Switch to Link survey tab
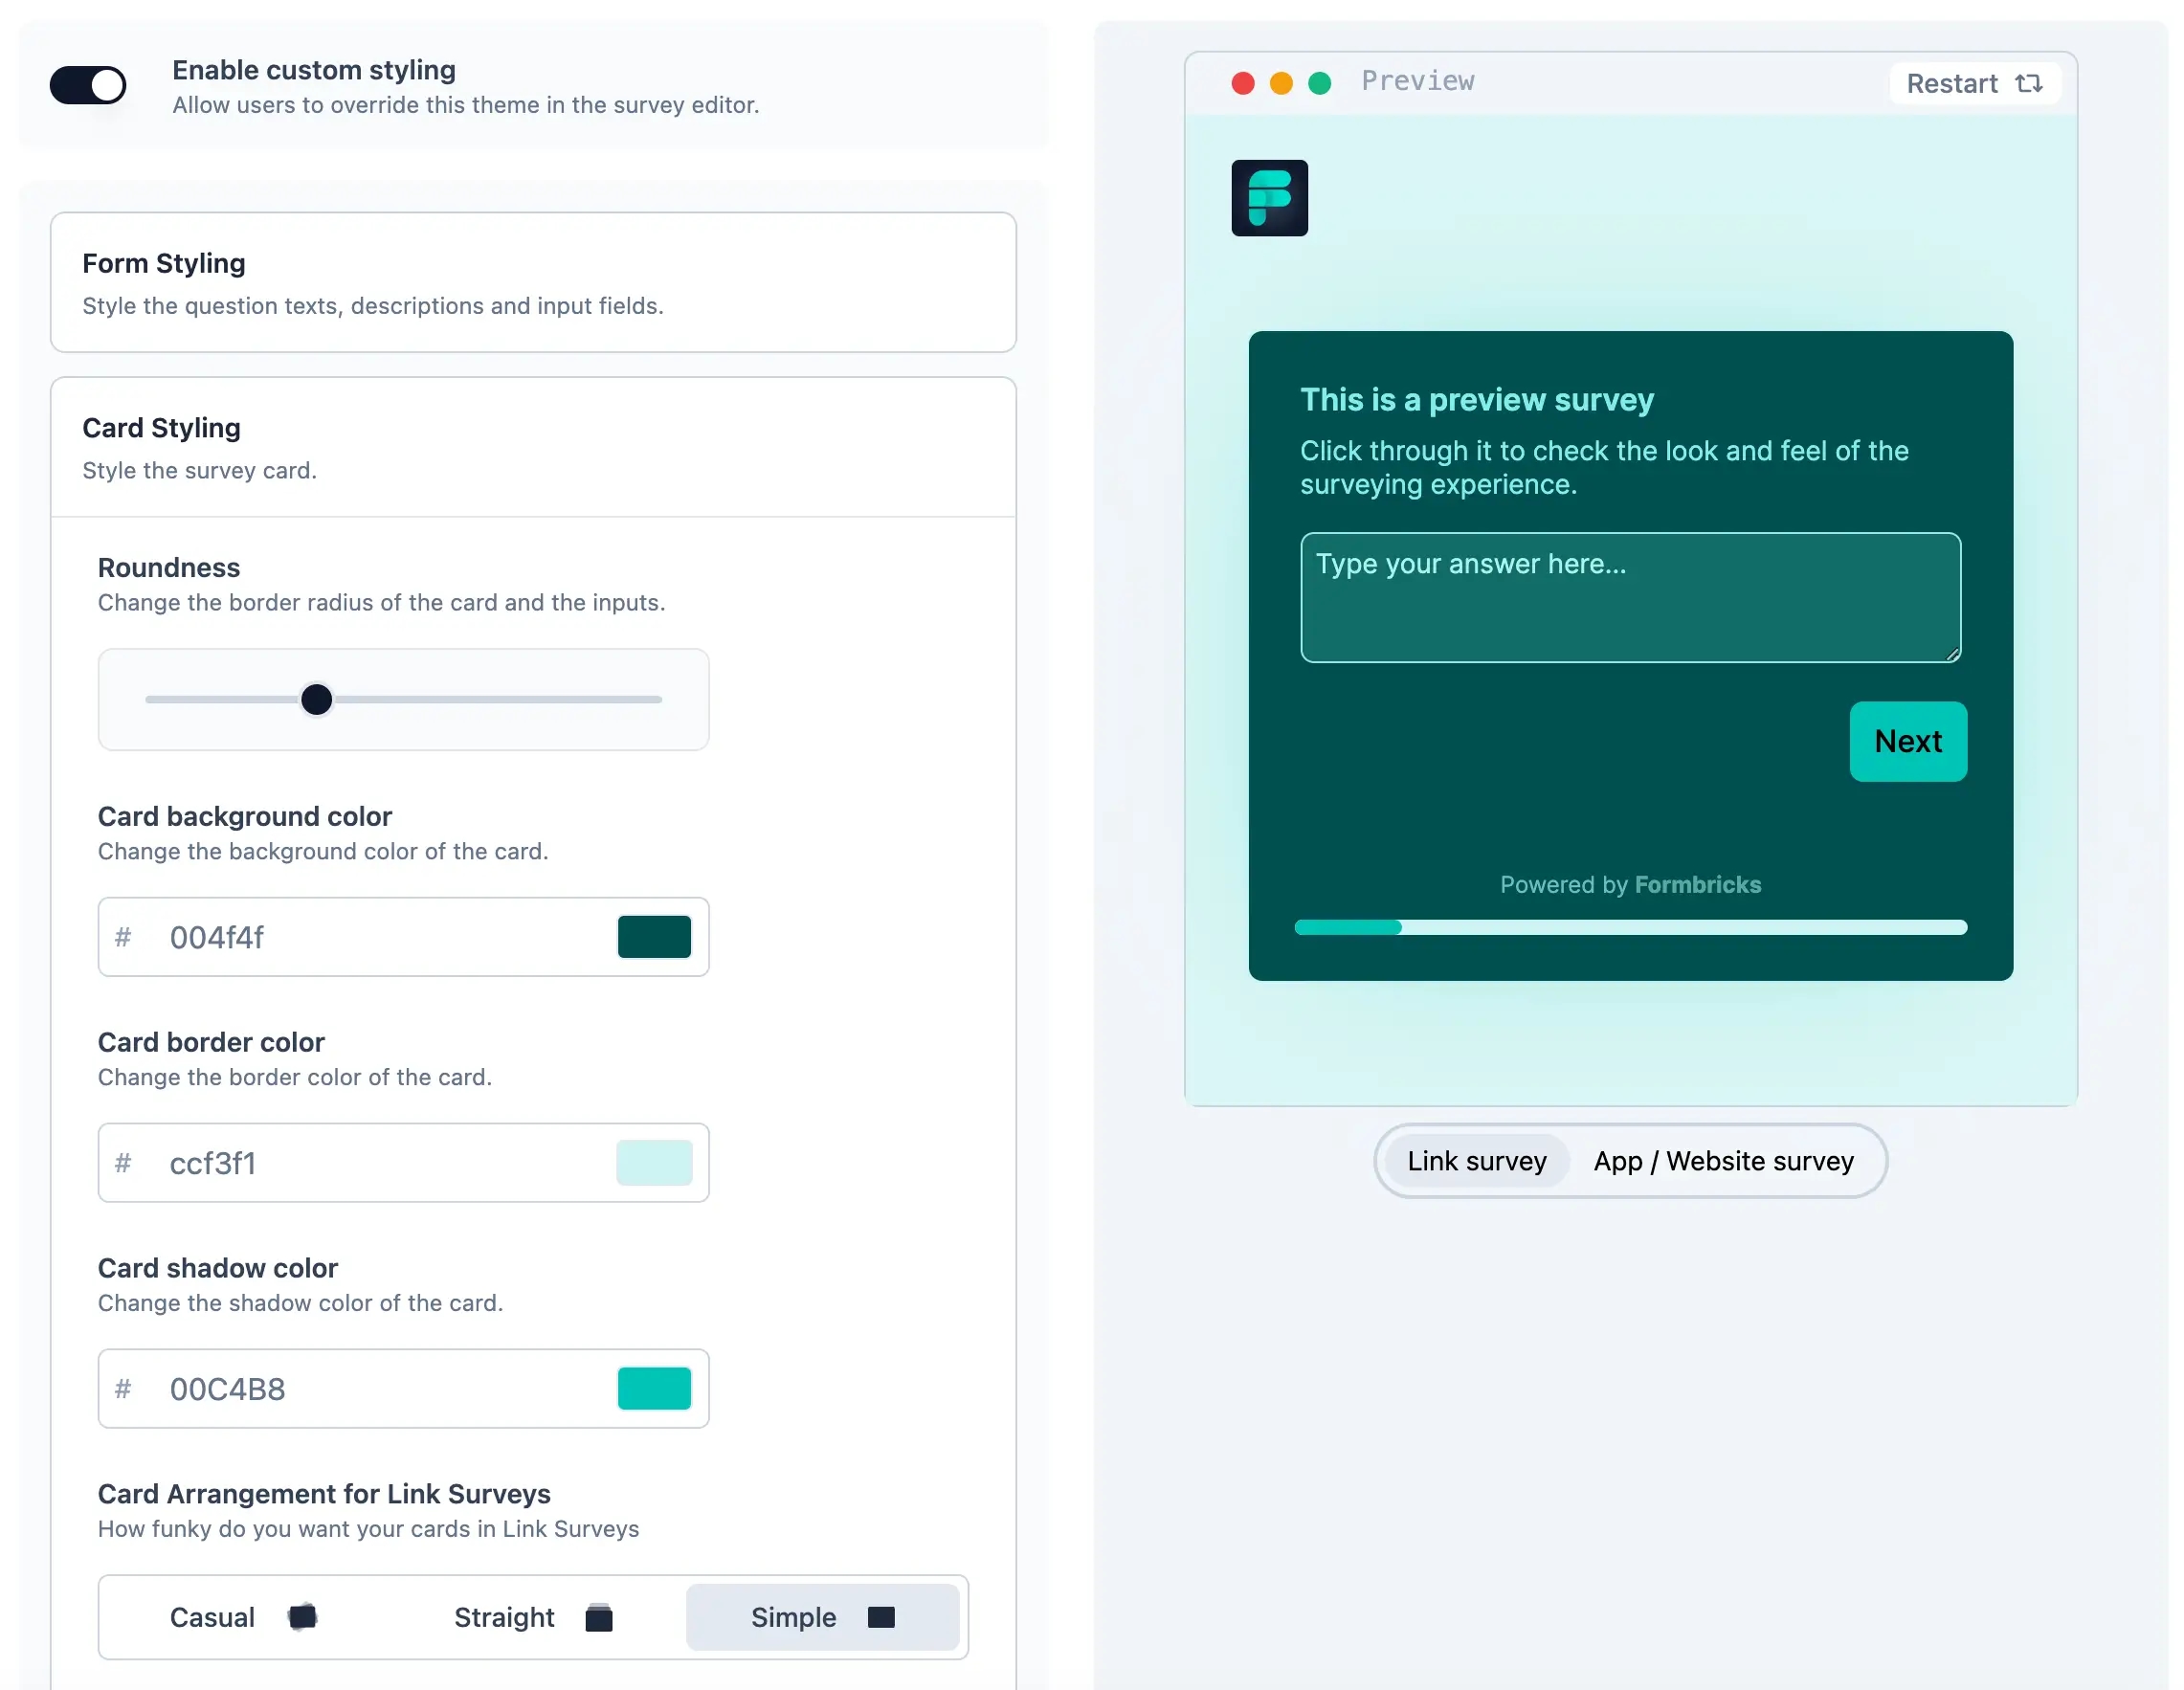 pos(1477,1160)
